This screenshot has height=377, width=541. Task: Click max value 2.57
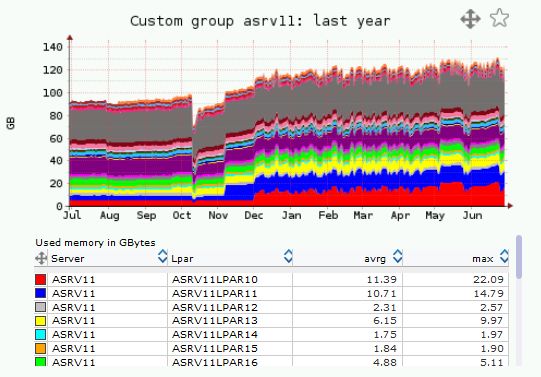point(492,307)
